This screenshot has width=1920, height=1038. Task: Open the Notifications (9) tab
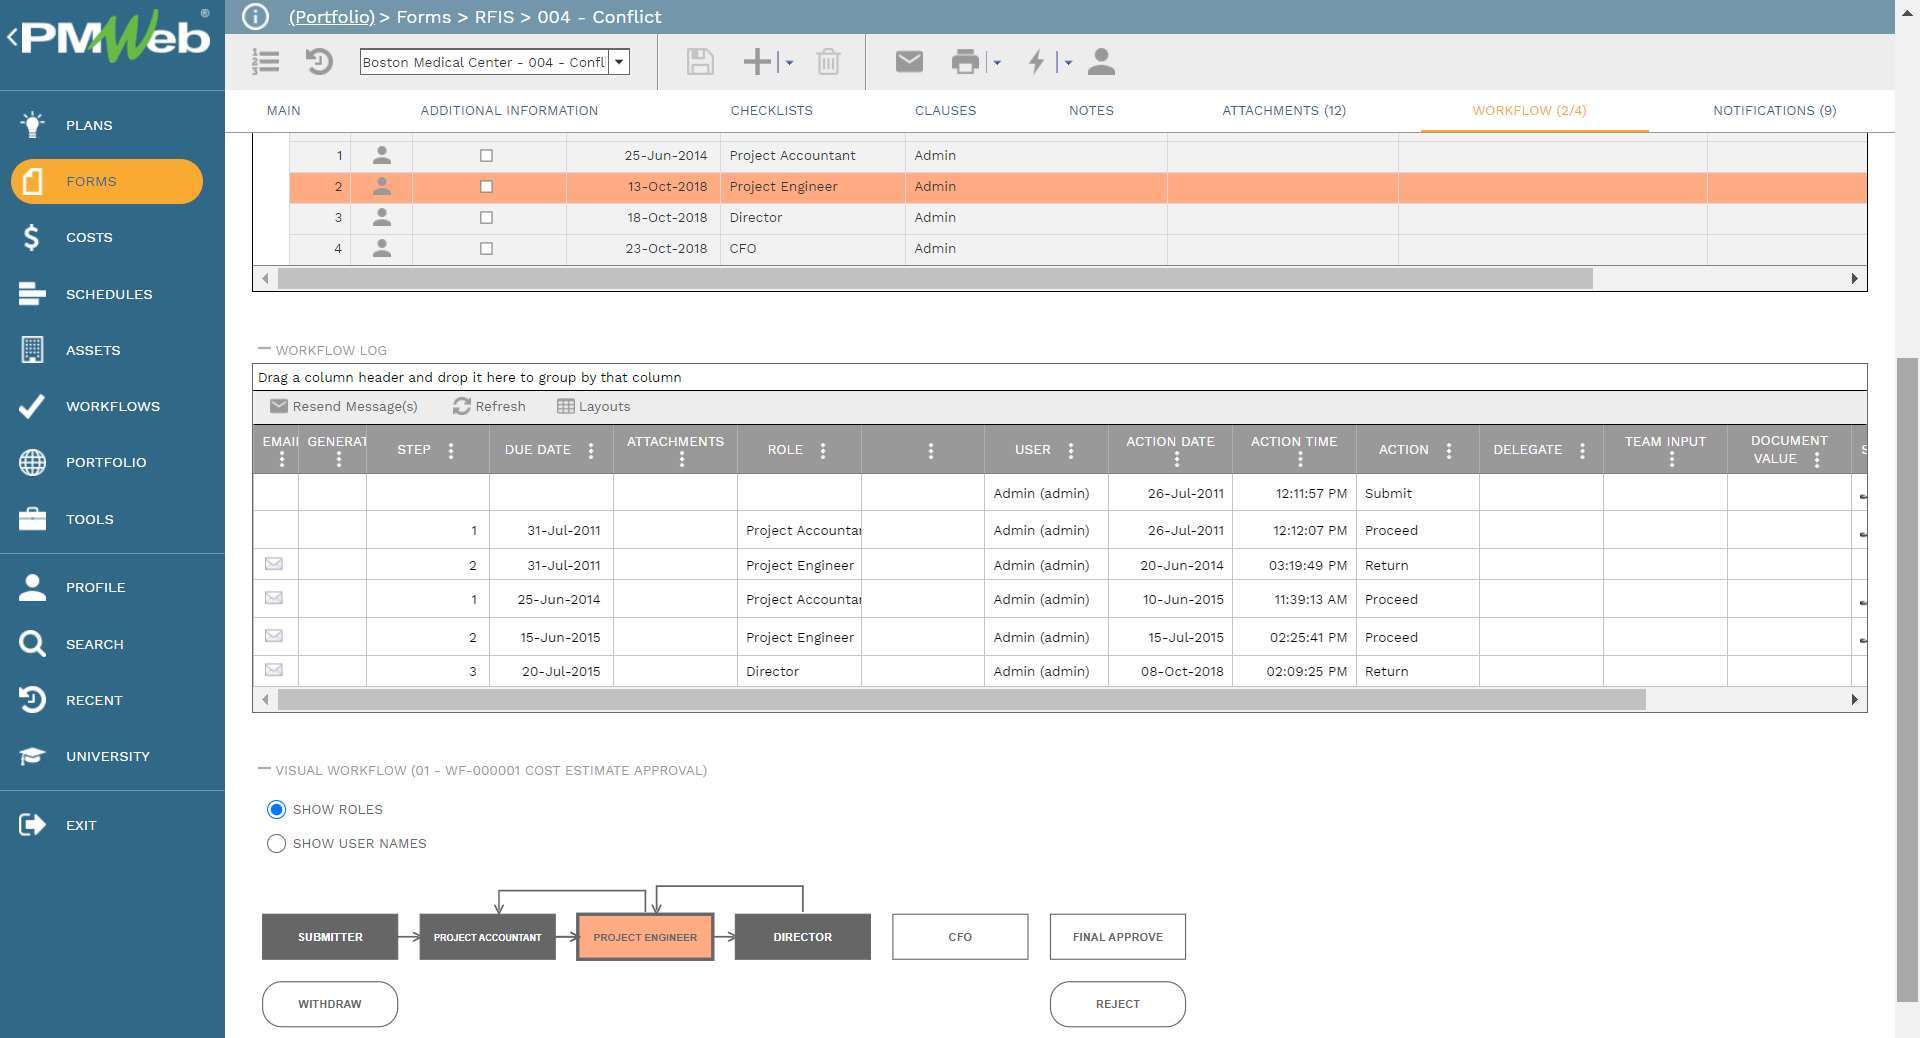point(1774,110)
